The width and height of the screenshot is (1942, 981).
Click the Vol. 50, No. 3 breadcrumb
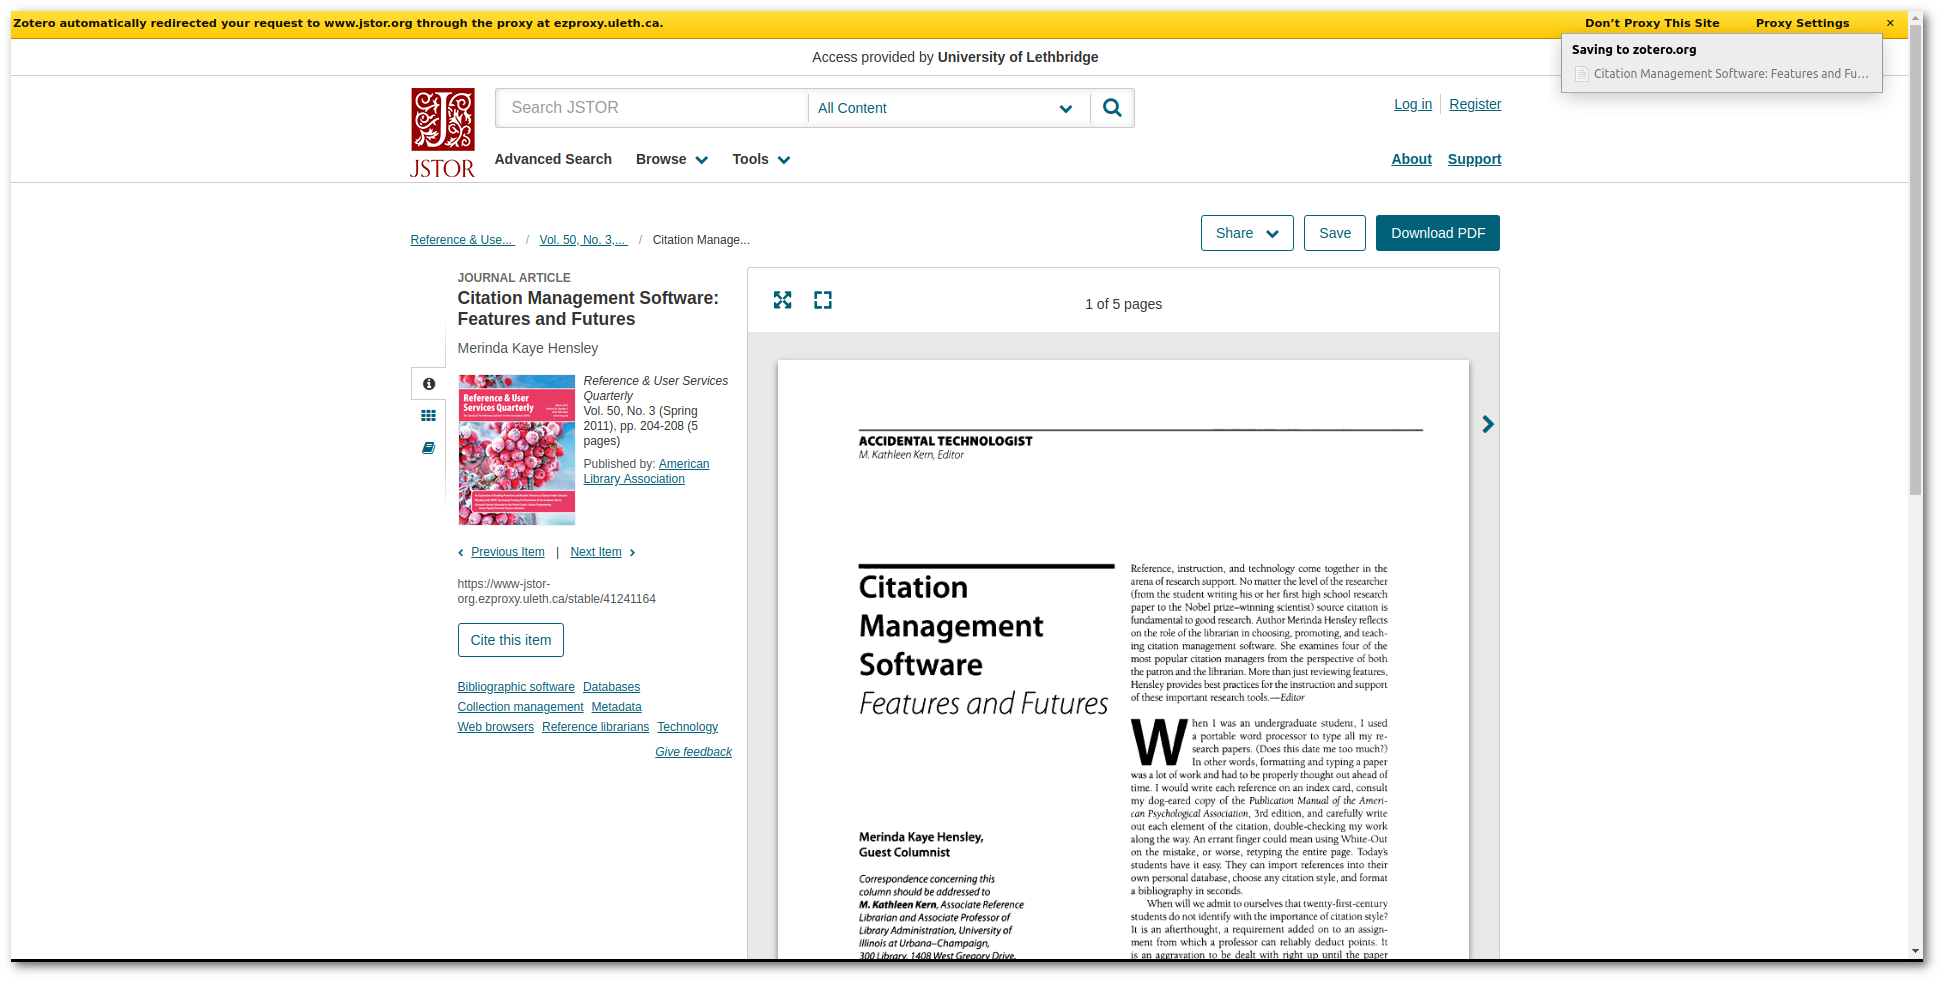pos(583,240)
